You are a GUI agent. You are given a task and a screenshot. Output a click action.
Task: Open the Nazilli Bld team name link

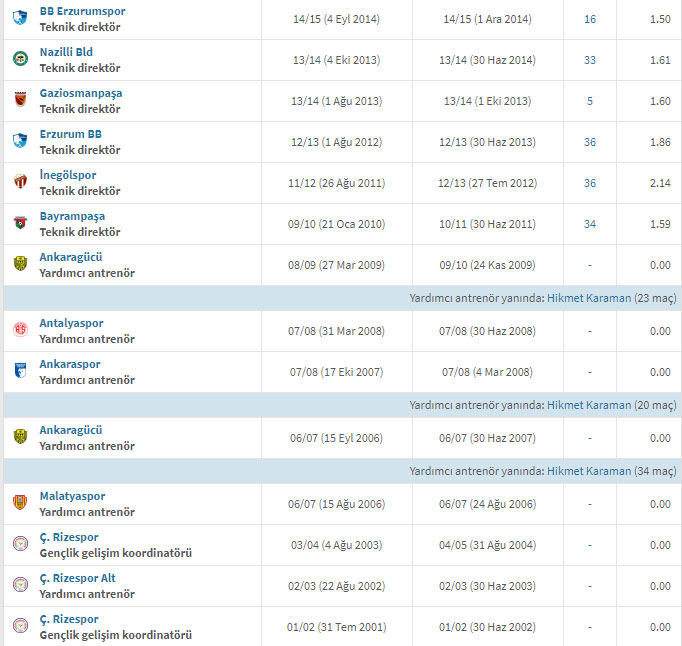click(x=66, y=52)
